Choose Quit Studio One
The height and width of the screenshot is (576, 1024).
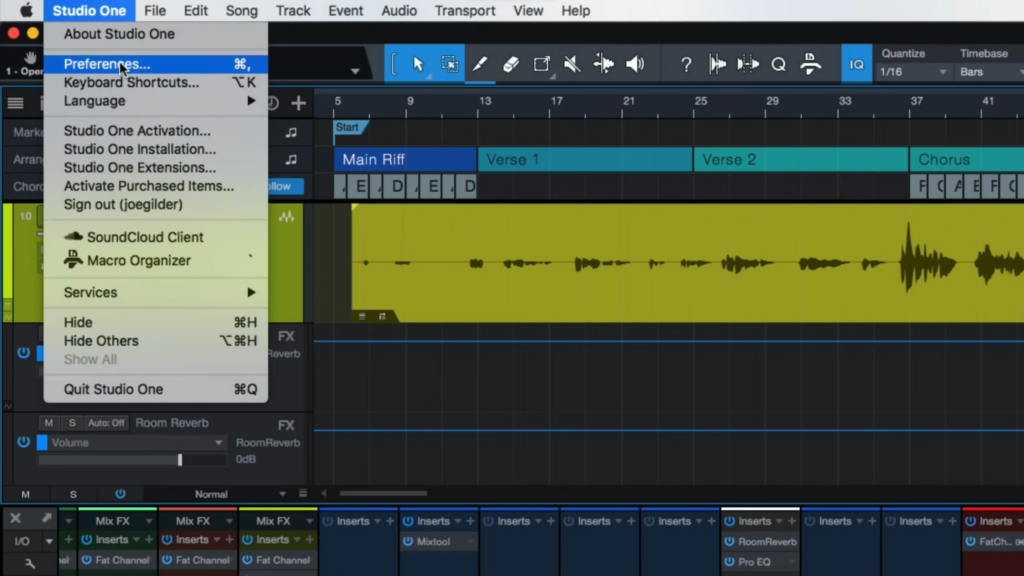tap(156, 389)
